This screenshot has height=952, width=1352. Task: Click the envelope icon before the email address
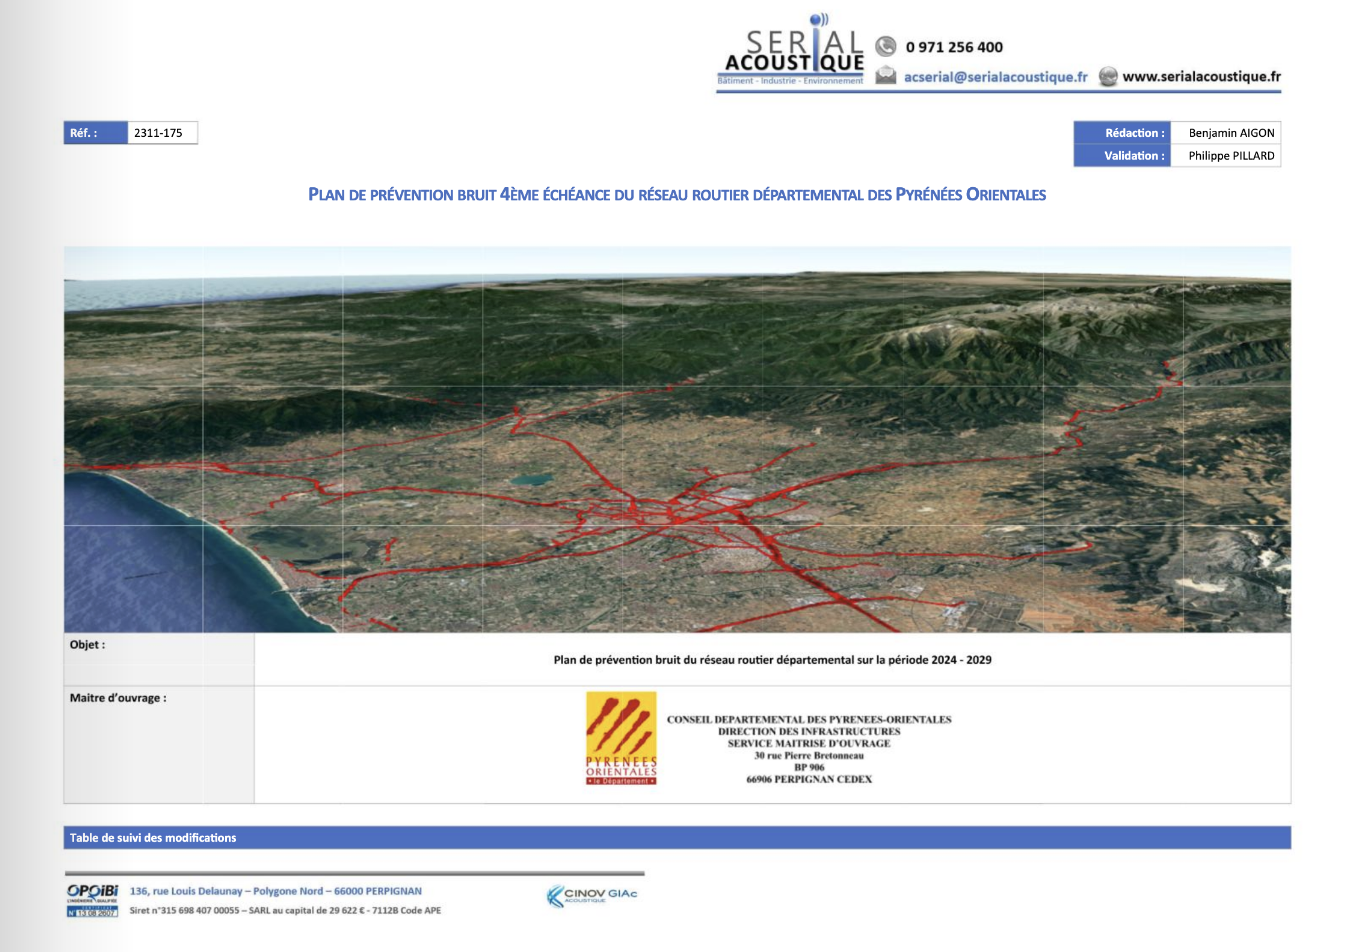886,76
